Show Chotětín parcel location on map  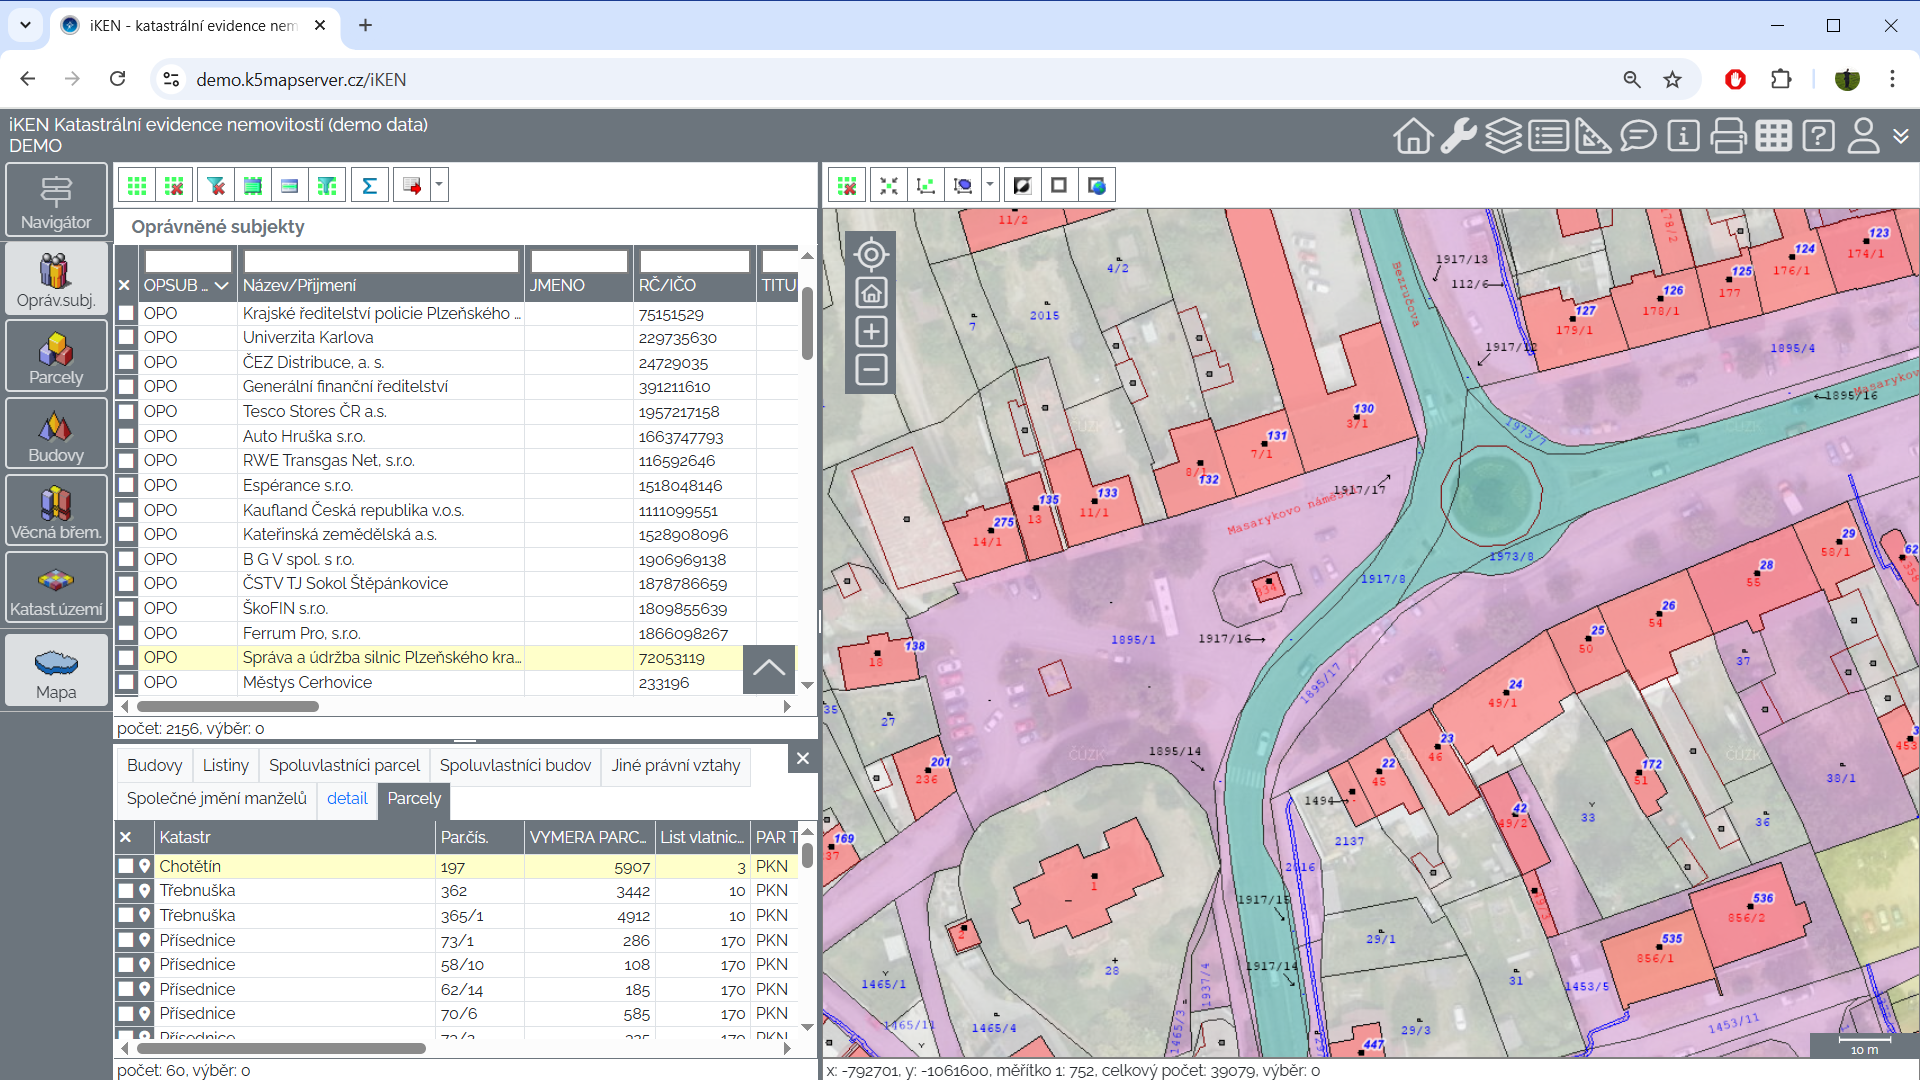coord(145,866)
